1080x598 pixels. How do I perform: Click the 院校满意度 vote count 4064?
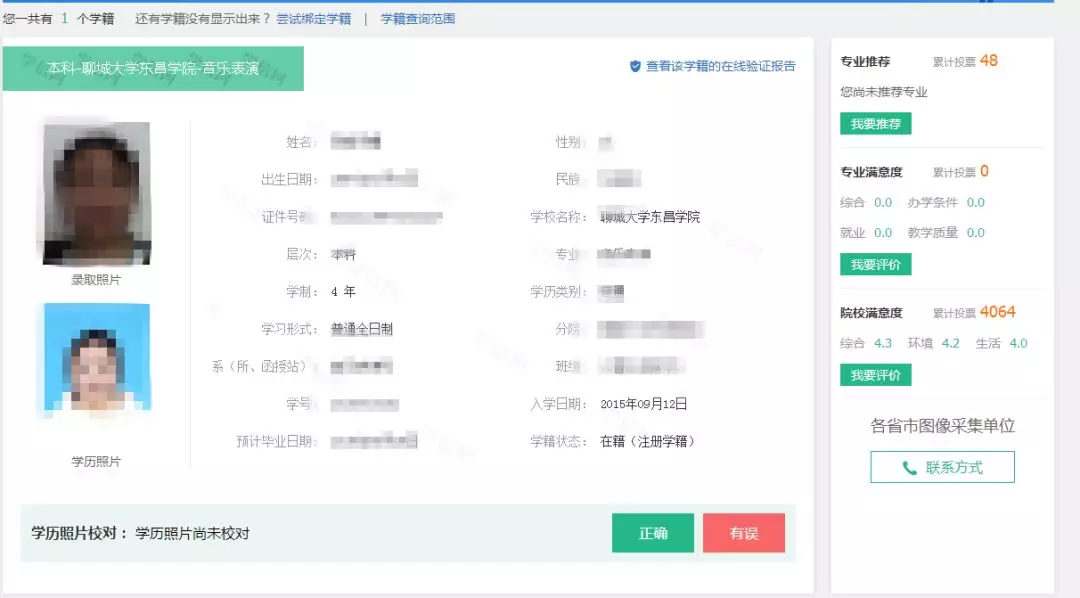(x=997, y=312)
